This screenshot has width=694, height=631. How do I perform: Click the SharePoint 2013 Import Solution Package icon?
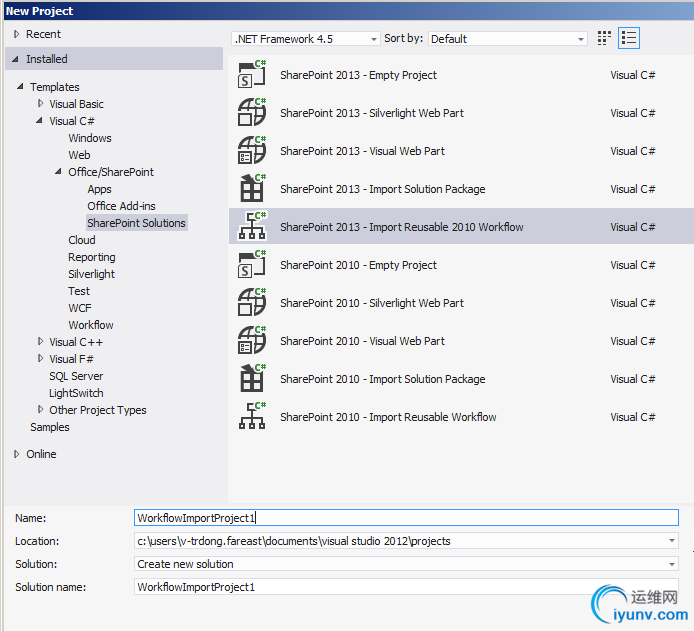(252, 189)
